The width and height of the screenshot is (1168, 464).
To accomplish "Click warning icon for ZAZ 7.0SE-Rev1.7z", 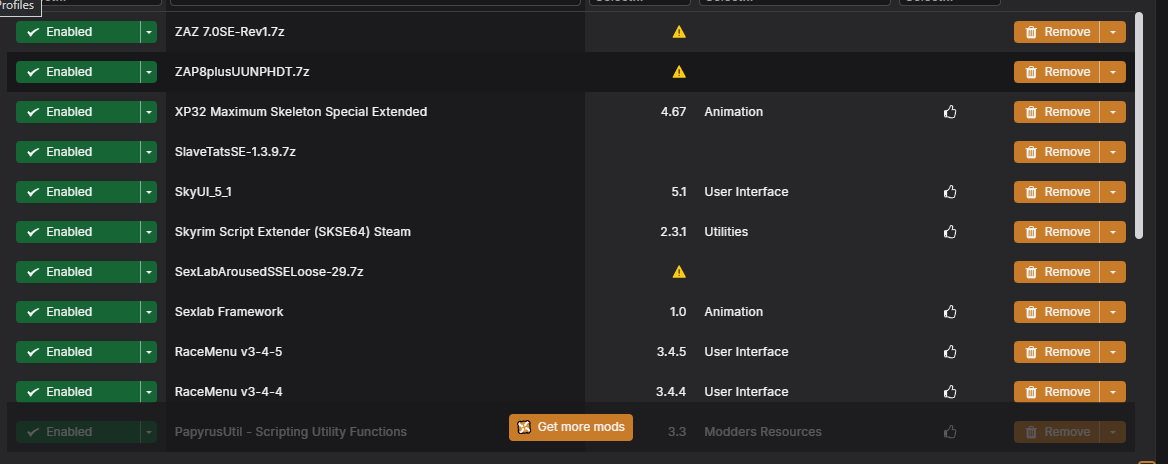I will point(679,32).
